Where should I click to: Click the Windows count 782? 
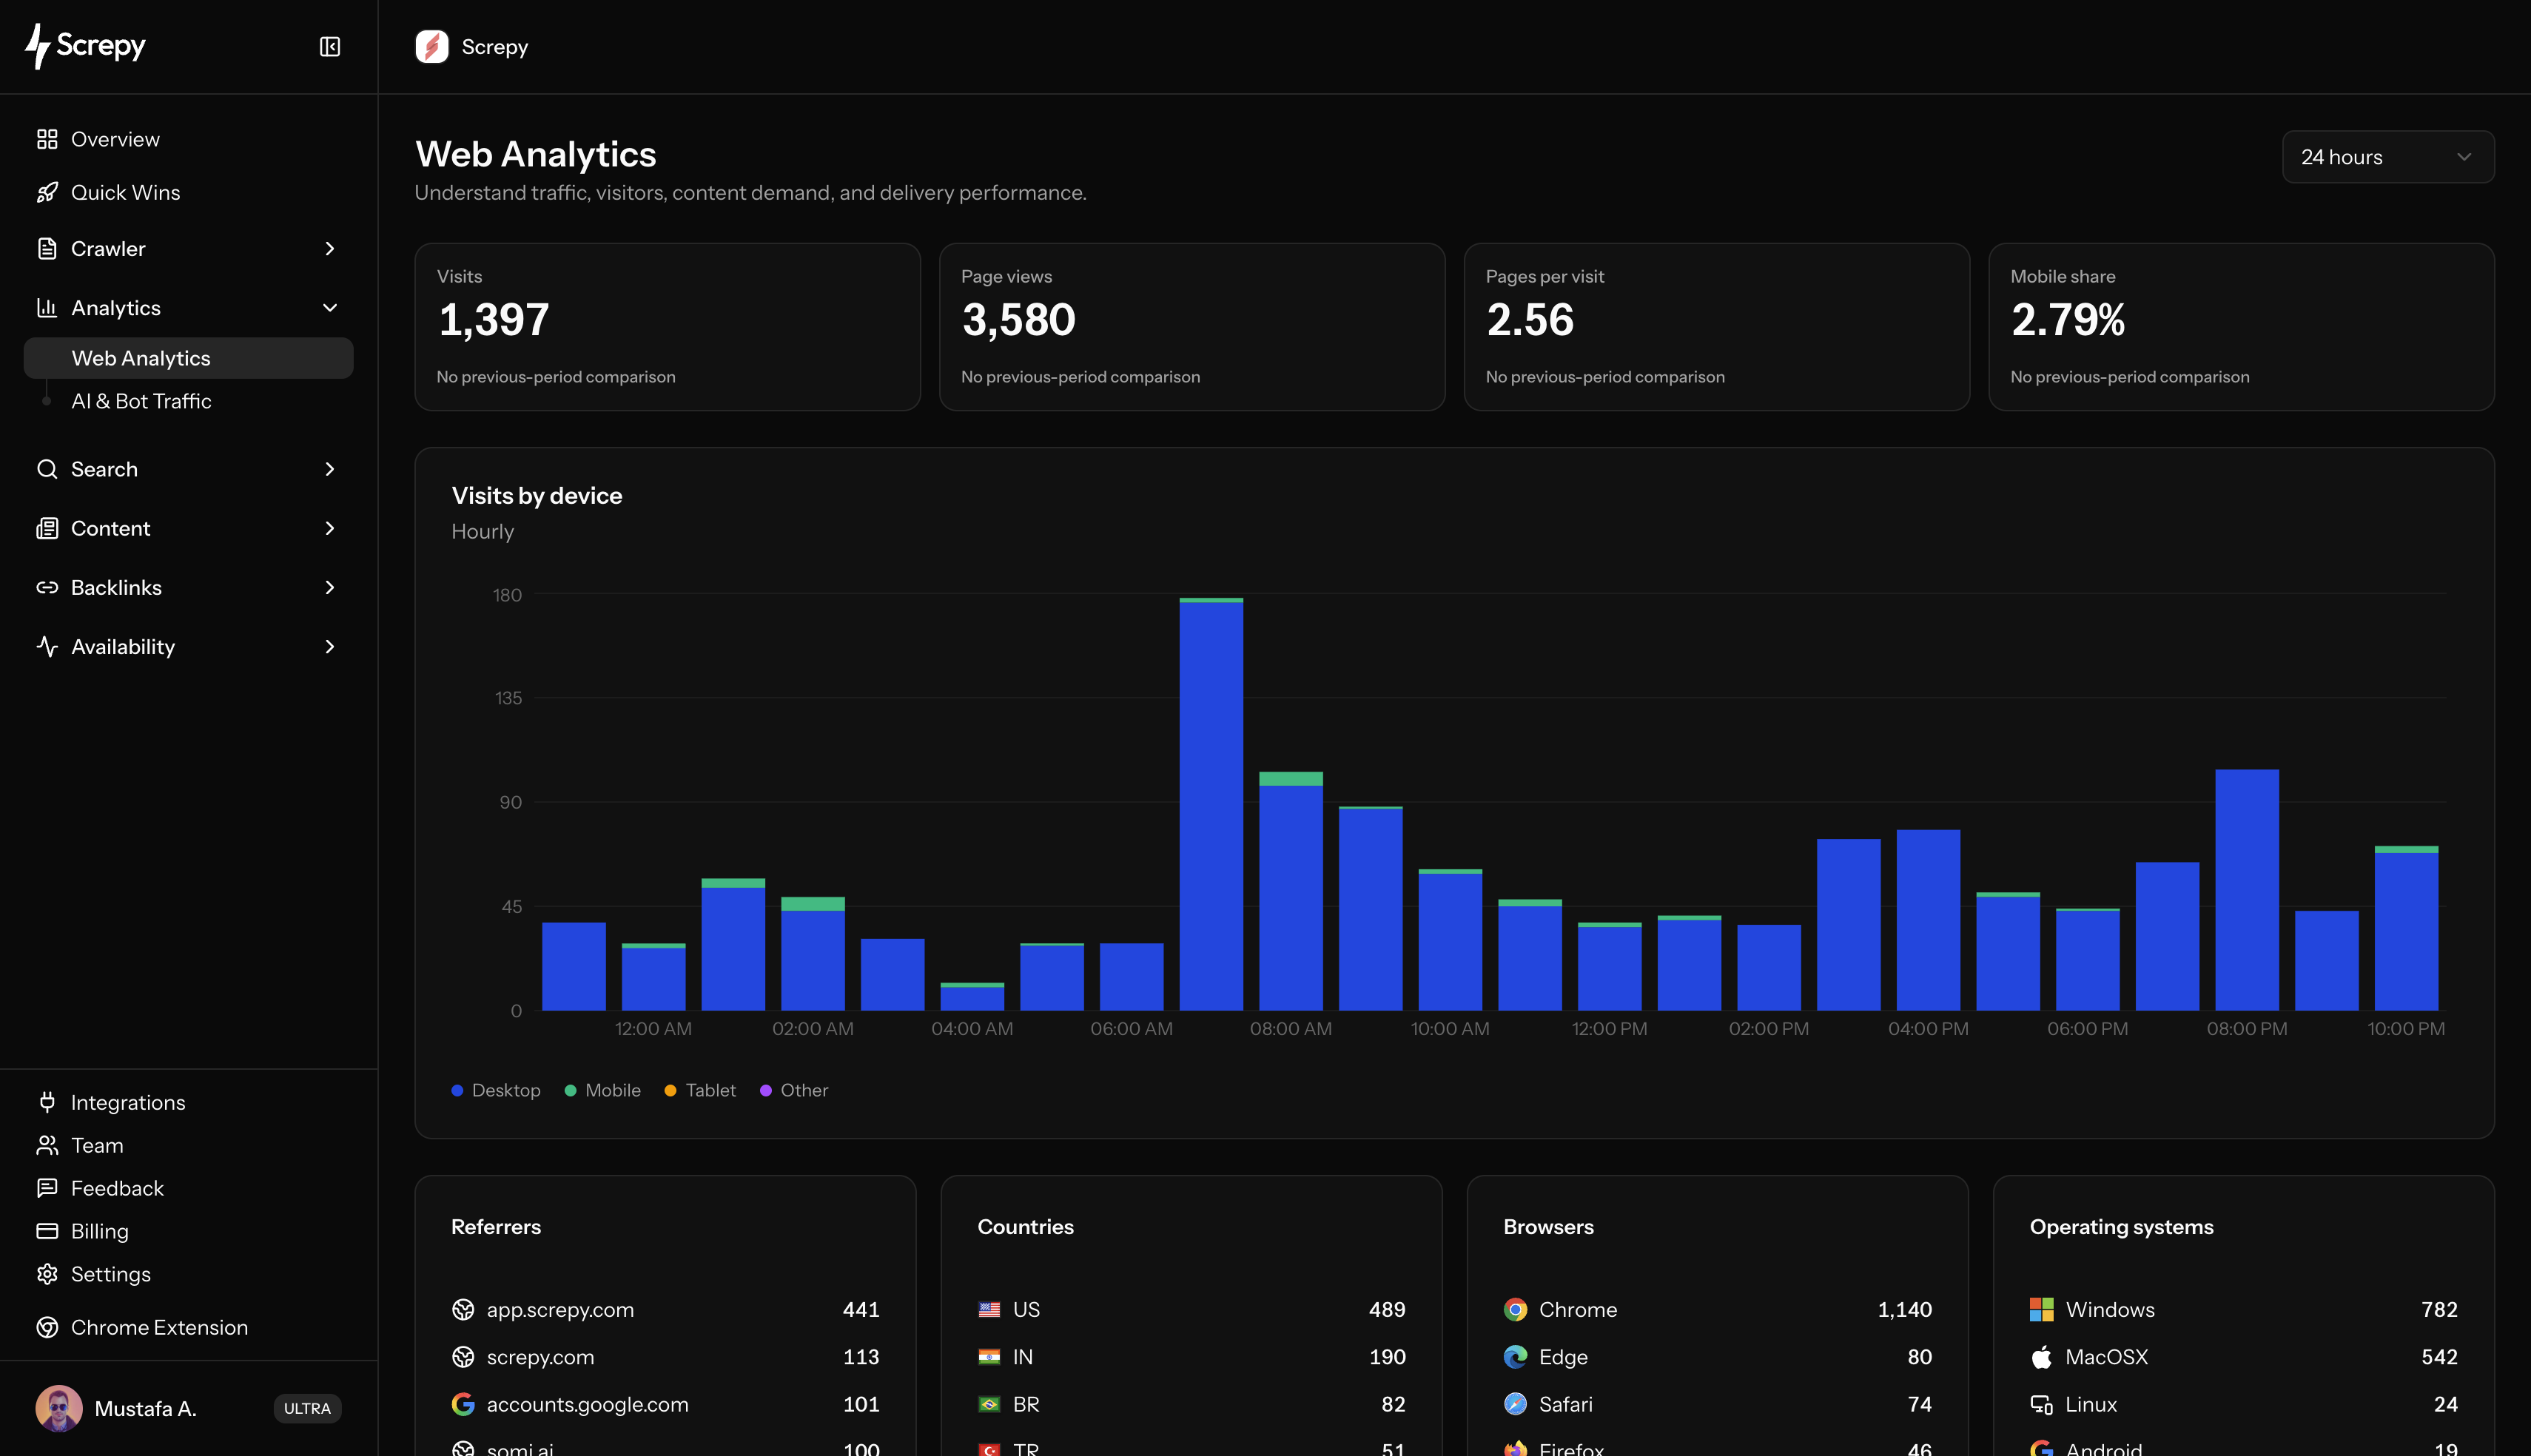(2440, 1310)
